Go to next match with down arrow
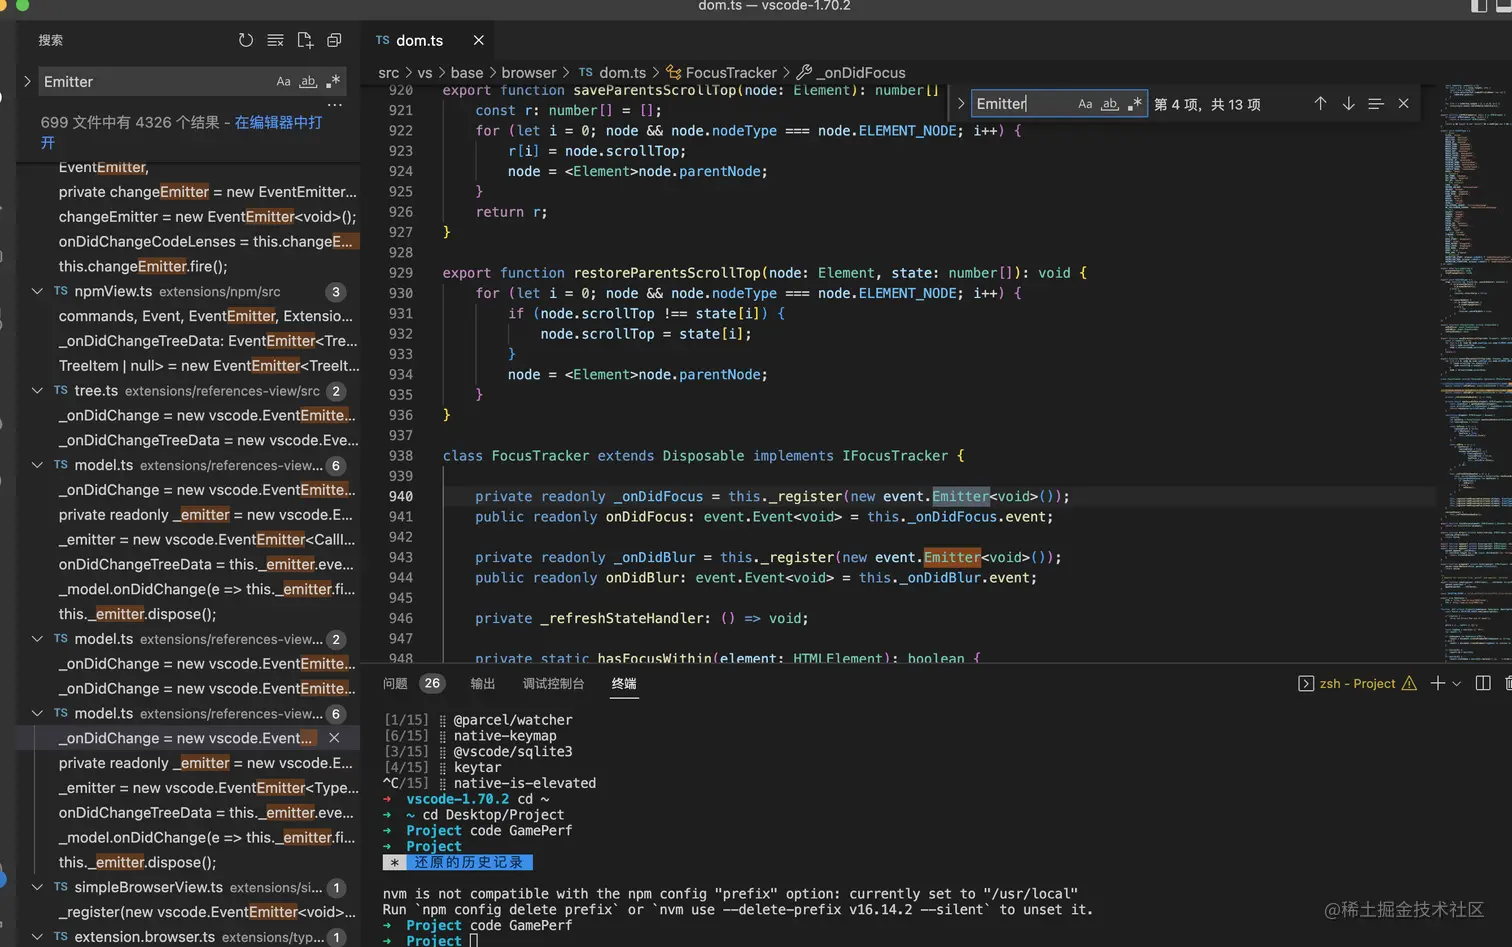The width and height of the screenshot is (1512, 947). point(1348,103)
